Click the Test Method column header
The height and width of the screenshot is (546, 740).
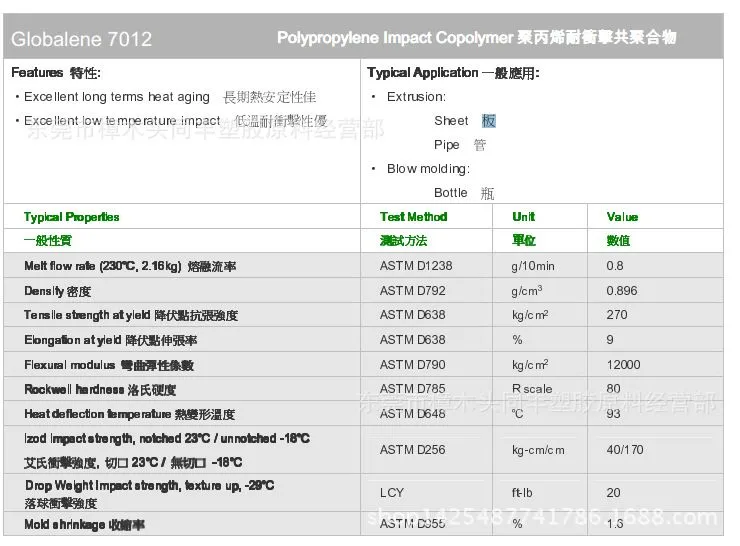(x=413, y=217)
